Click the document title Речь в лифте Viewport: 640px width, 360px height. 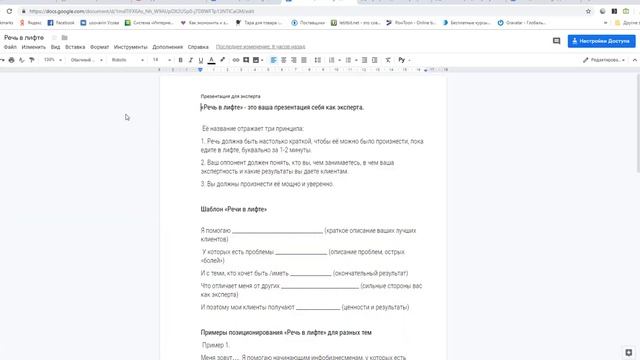pos(24,38)
